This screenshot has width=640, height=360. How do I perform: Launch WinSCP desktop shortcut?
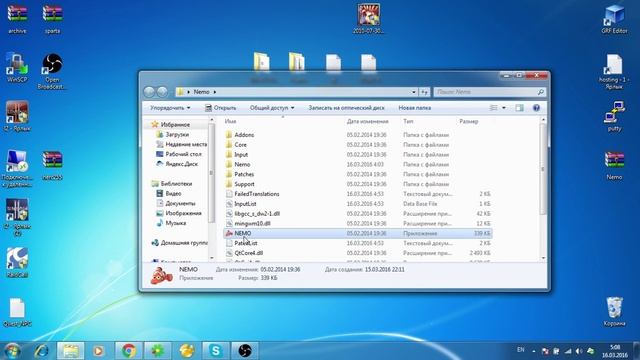17,67
